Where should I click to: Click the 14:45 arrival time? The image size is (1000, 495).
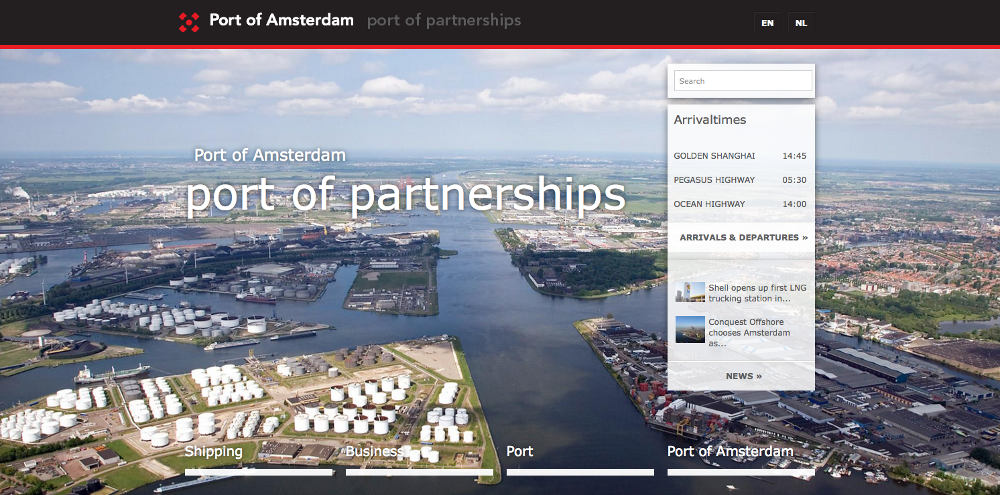tap(795, 156)
